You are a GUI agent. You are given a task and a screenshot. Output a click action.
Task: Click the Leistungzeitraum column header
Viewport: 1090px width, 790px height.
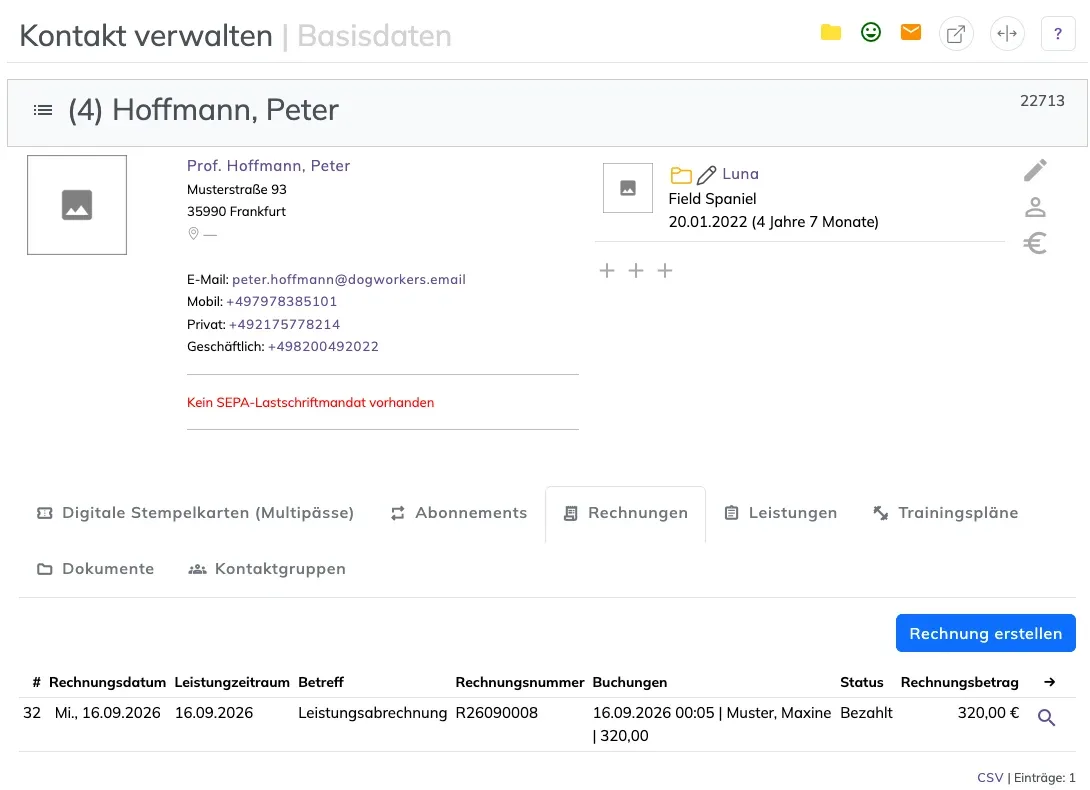[x=232, y=682]
